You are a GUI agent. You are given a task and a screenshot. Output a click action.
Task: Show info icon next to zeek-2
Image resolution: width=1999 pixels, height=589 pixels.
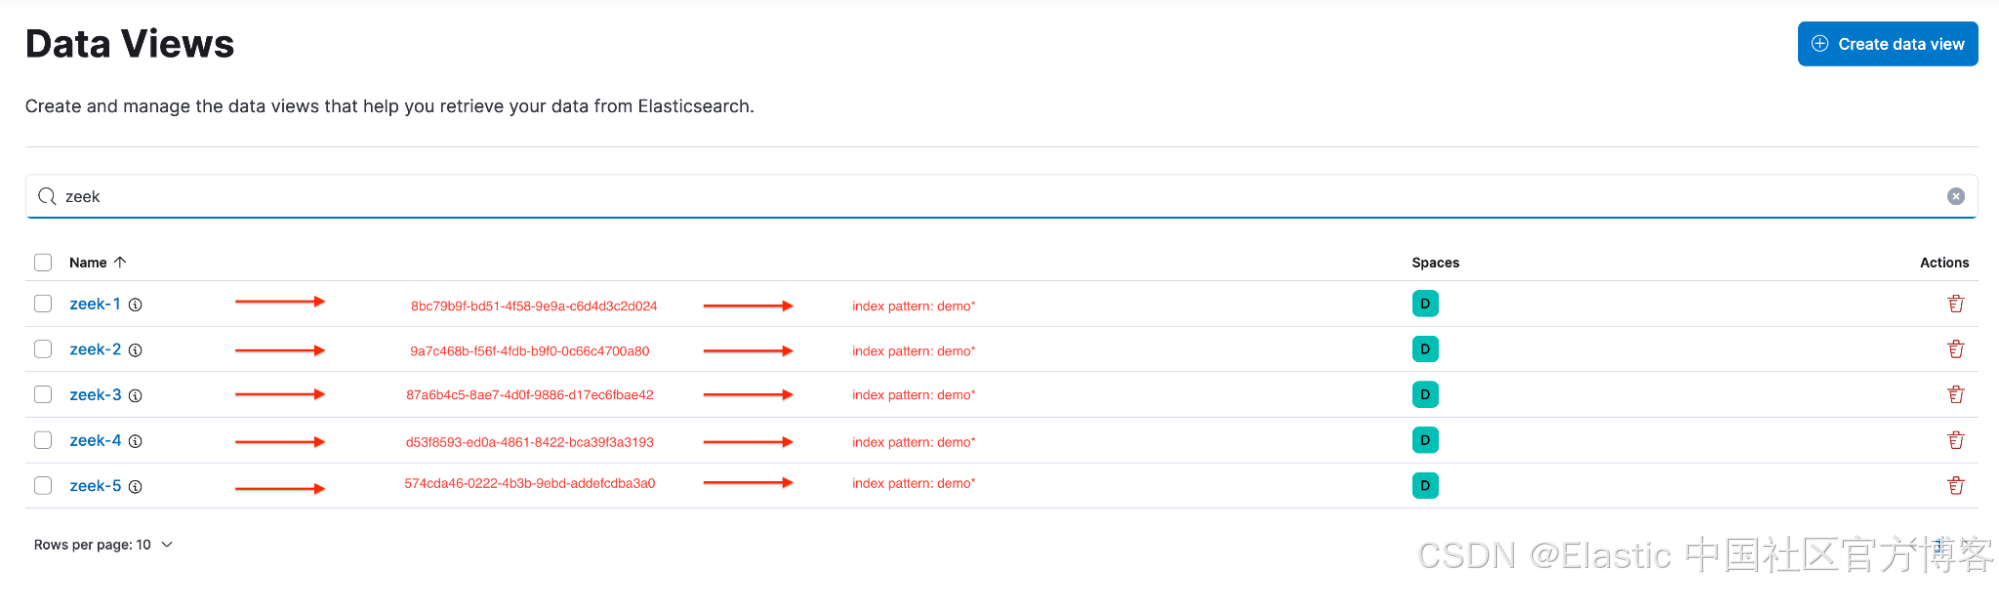tap(135, 350)
